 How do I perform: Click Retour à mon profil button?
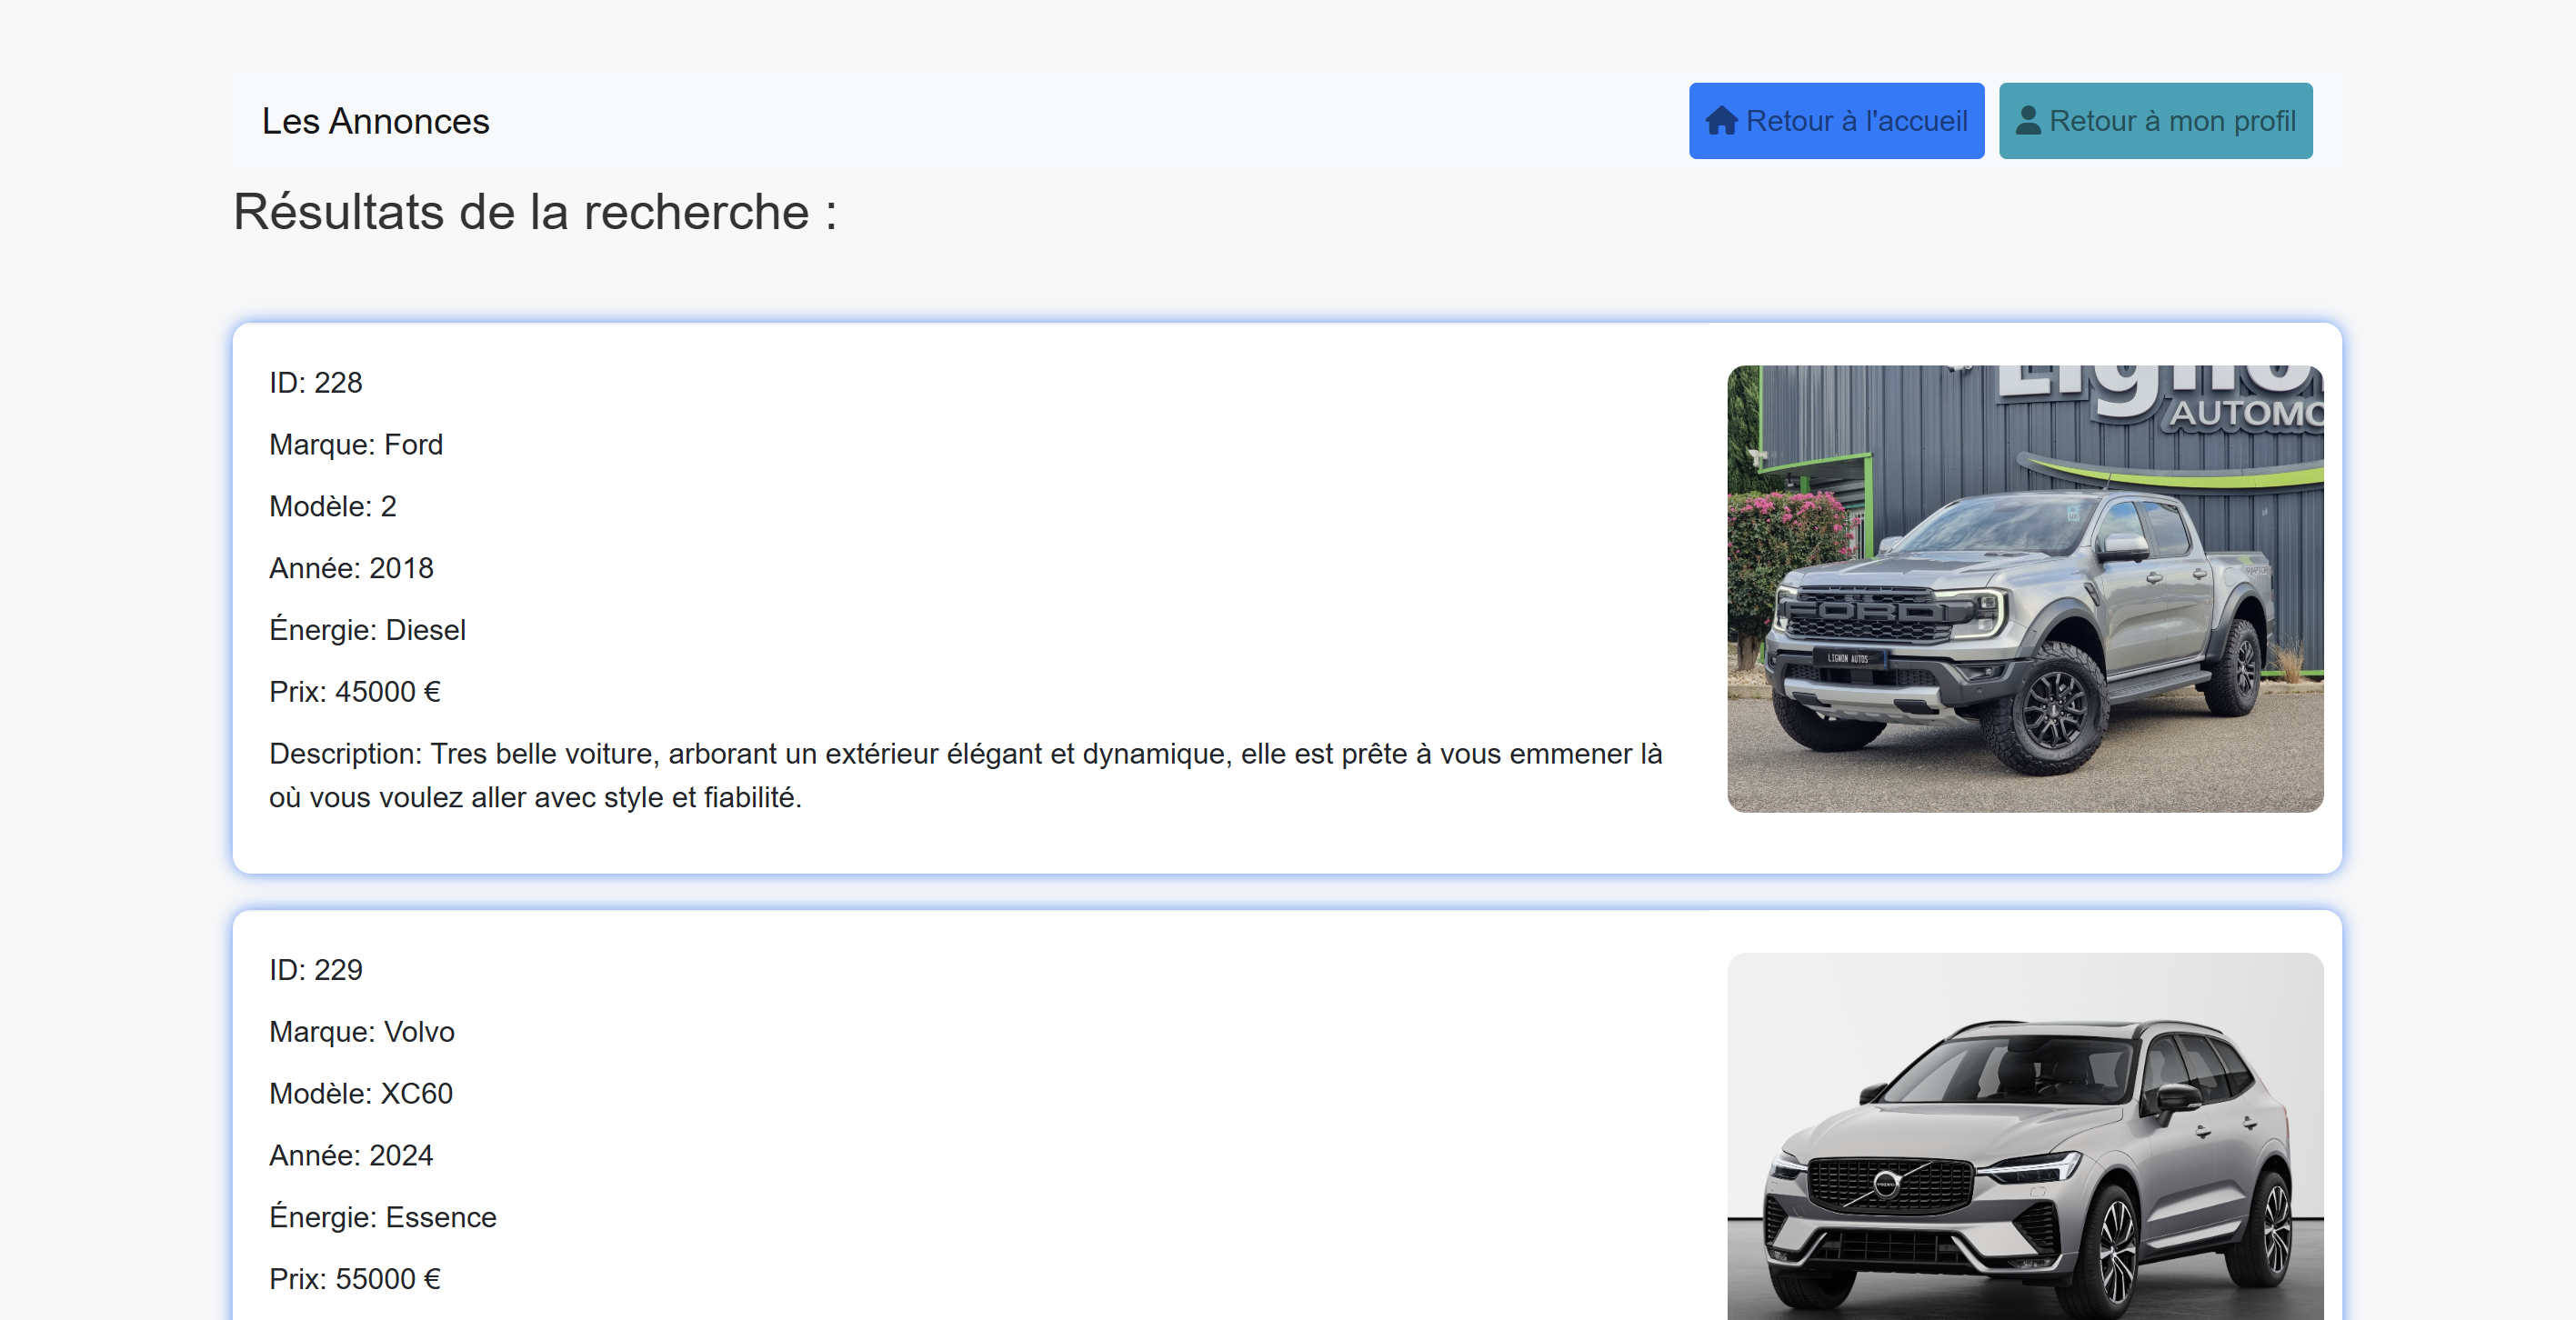pos(2155,121)
